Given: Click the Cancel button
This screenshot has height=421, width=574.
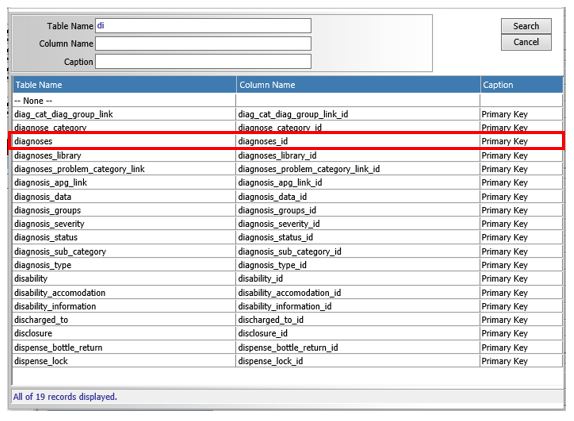Looking at the screenshot, I should click(526, 42).
